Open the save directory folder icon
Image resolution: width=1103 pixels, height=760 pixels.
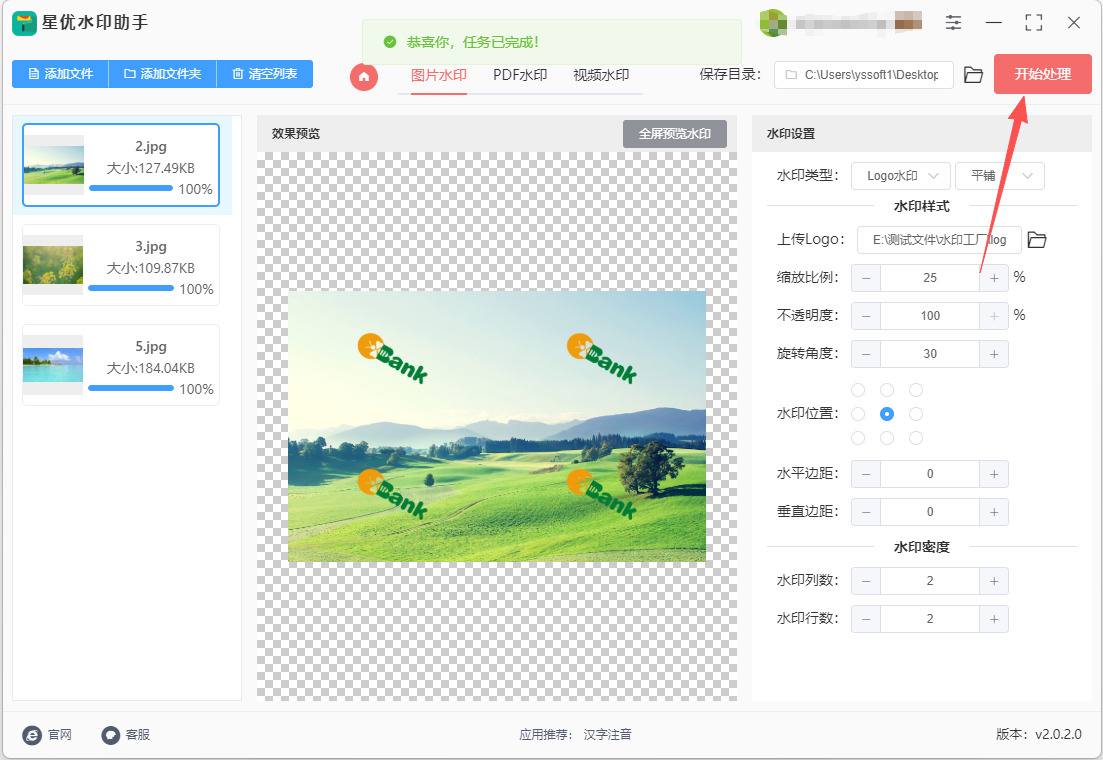click(x=973, y=75)
